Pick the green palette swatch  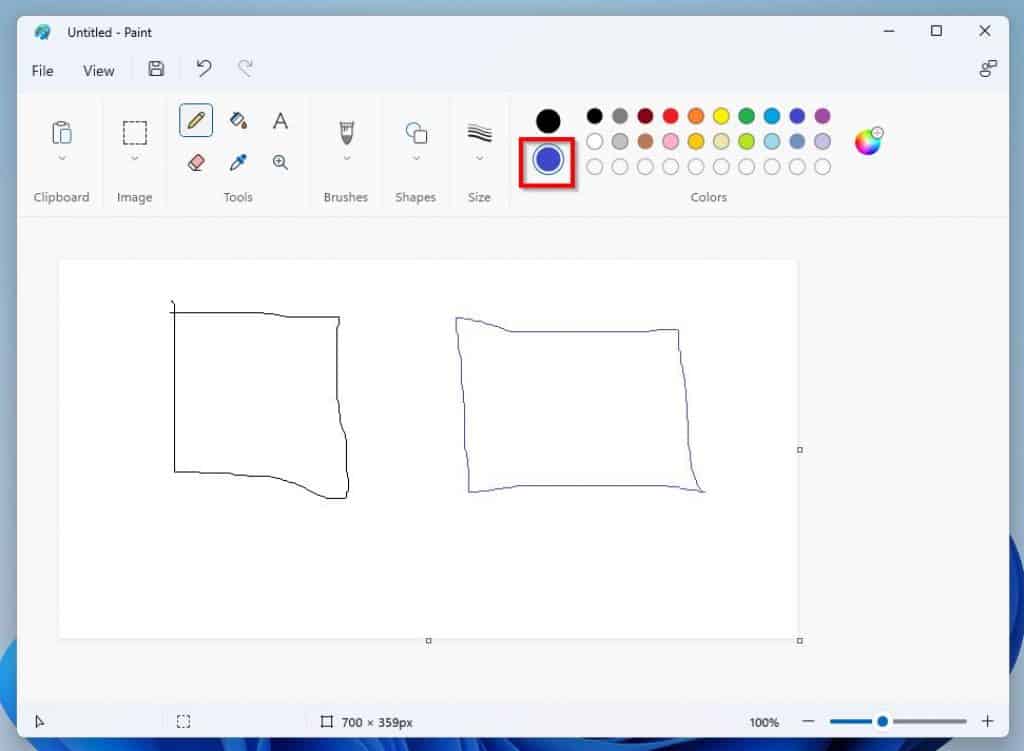746,116
